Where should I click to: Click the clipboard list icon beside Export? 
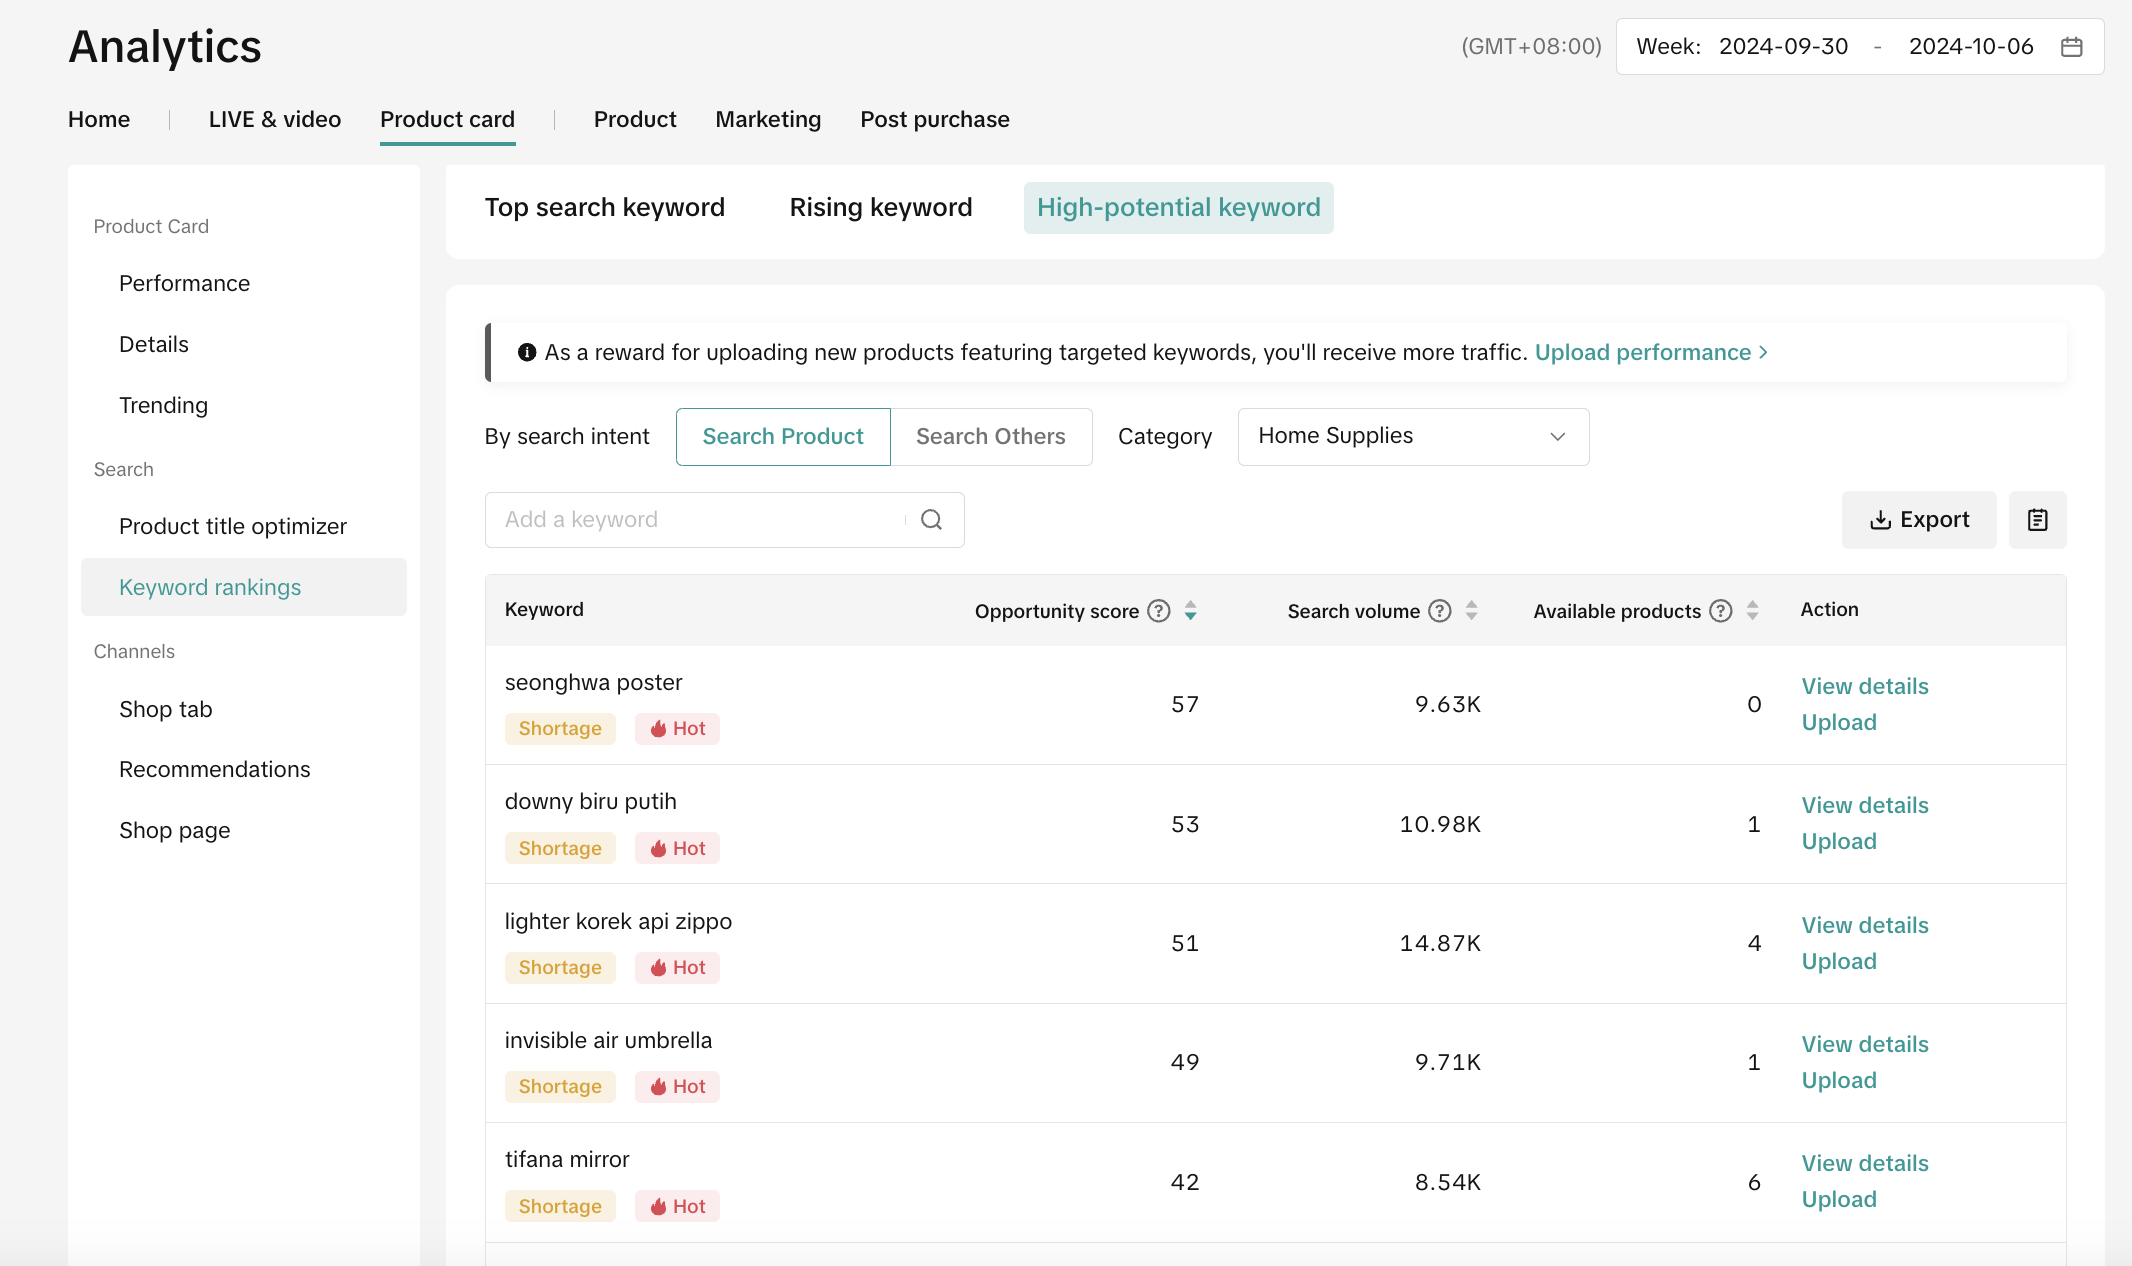2037,520
